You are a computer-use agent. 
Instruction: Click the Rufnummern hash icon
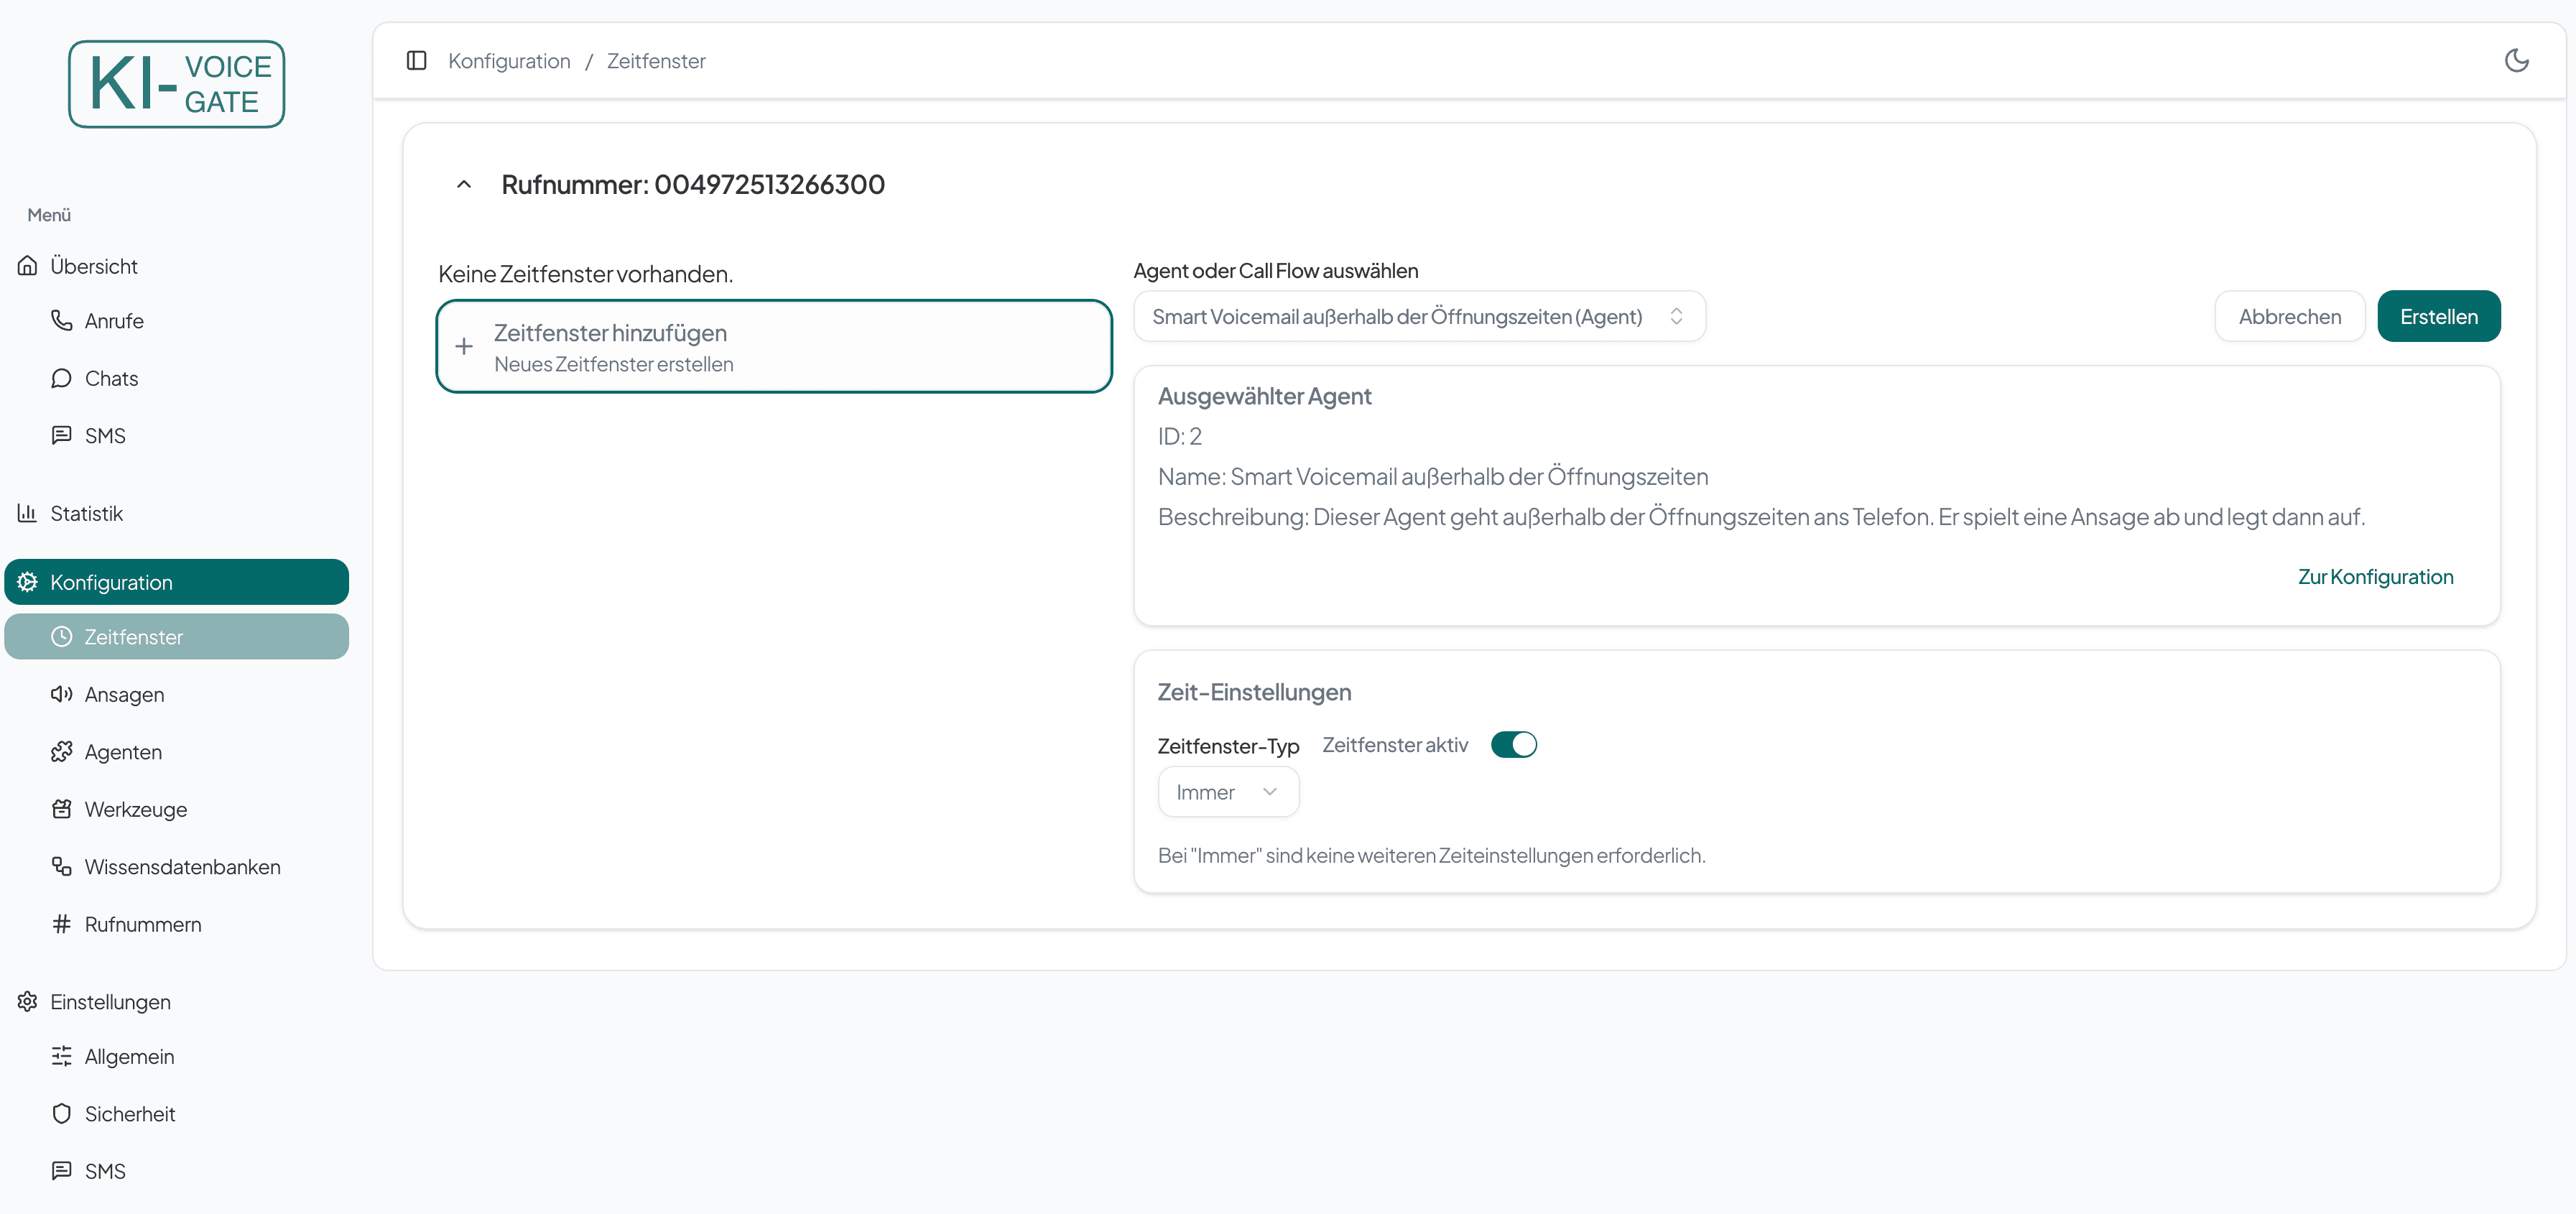click(62, 924)
